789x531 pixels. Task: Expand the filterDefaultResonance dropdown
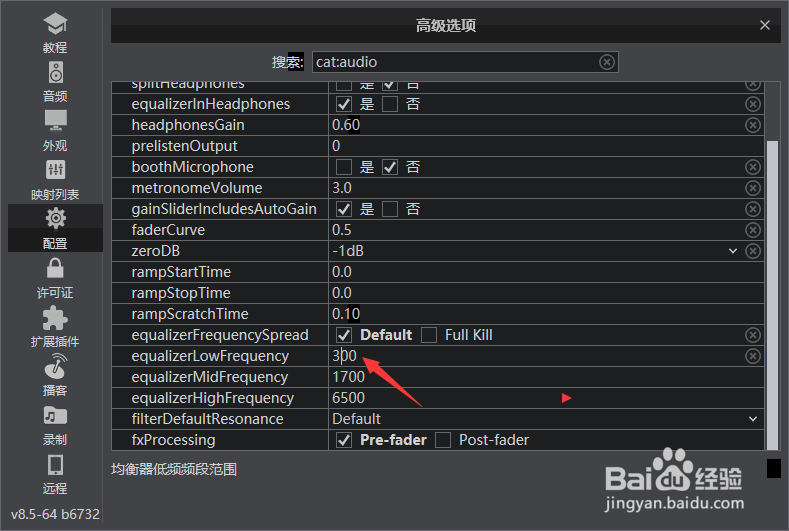tap(753, 419)
